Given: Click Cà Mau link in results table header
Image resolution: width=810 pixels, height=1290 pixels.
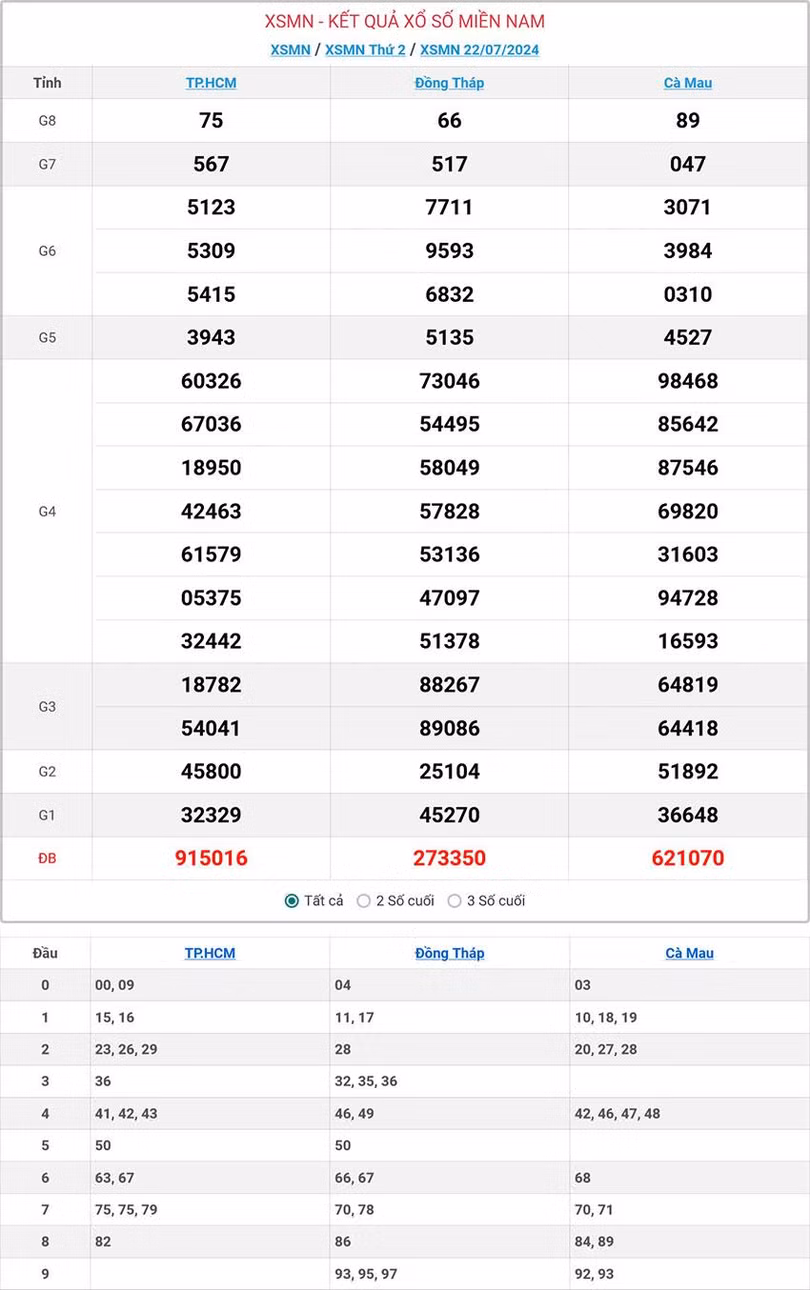Looking at the screenshot, I should point(688,83).
